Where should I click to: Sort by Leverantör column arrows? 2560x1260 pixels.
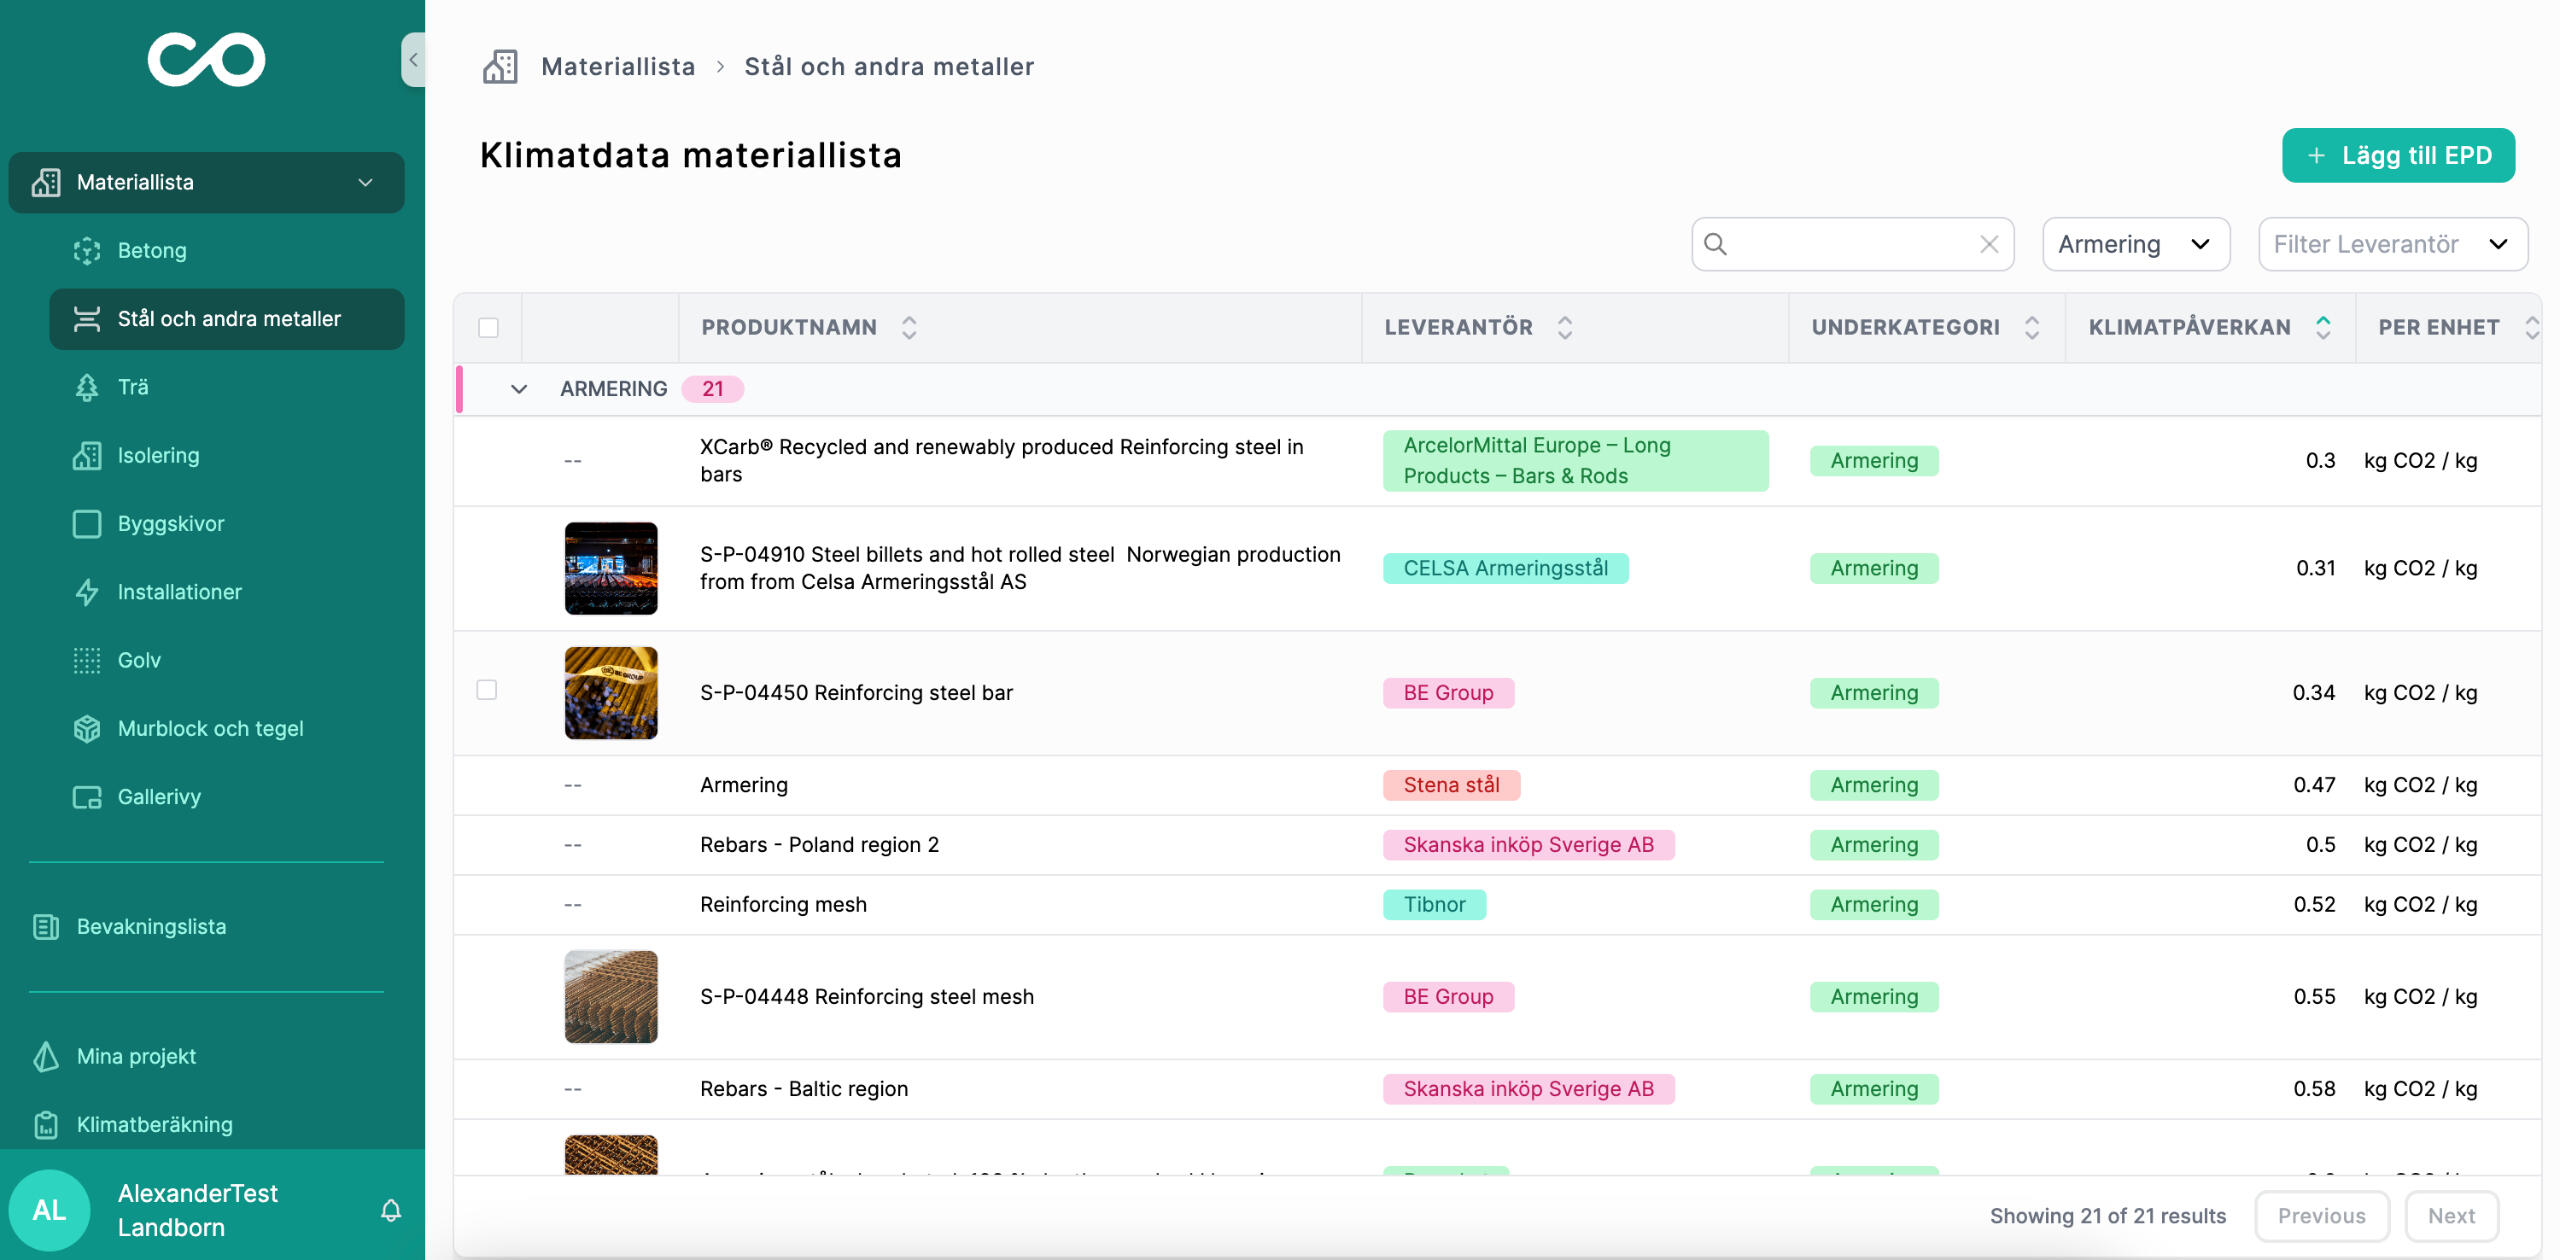coord(1565,327)
